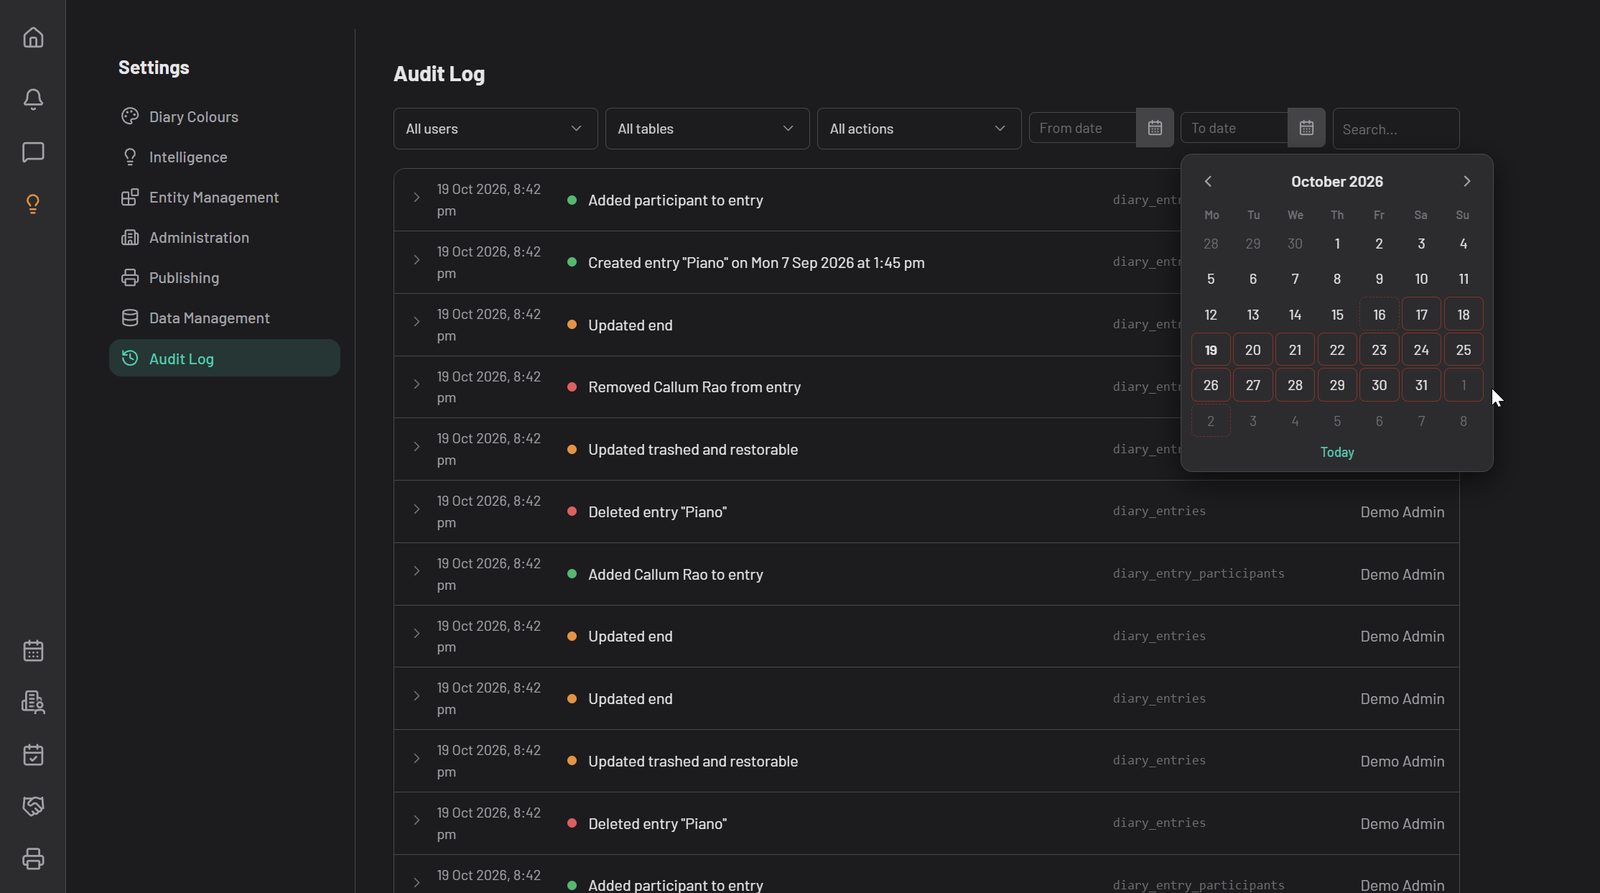Click the To date calendar picker icon
Image resolution: width=1600 pixels, height=893 pixels.
pos(1306,128)
